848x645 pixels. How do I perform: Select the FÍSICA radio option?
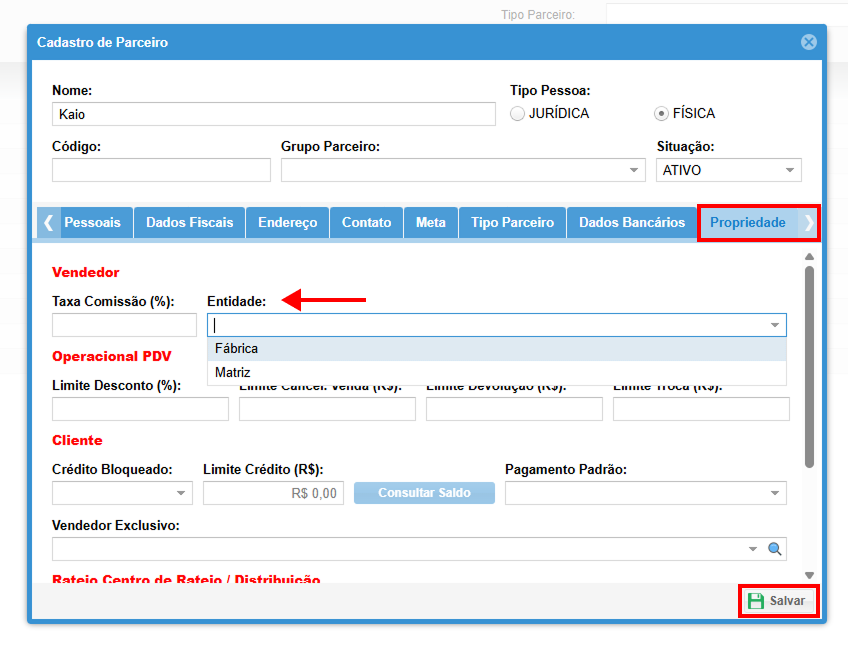tap(661, 113)
